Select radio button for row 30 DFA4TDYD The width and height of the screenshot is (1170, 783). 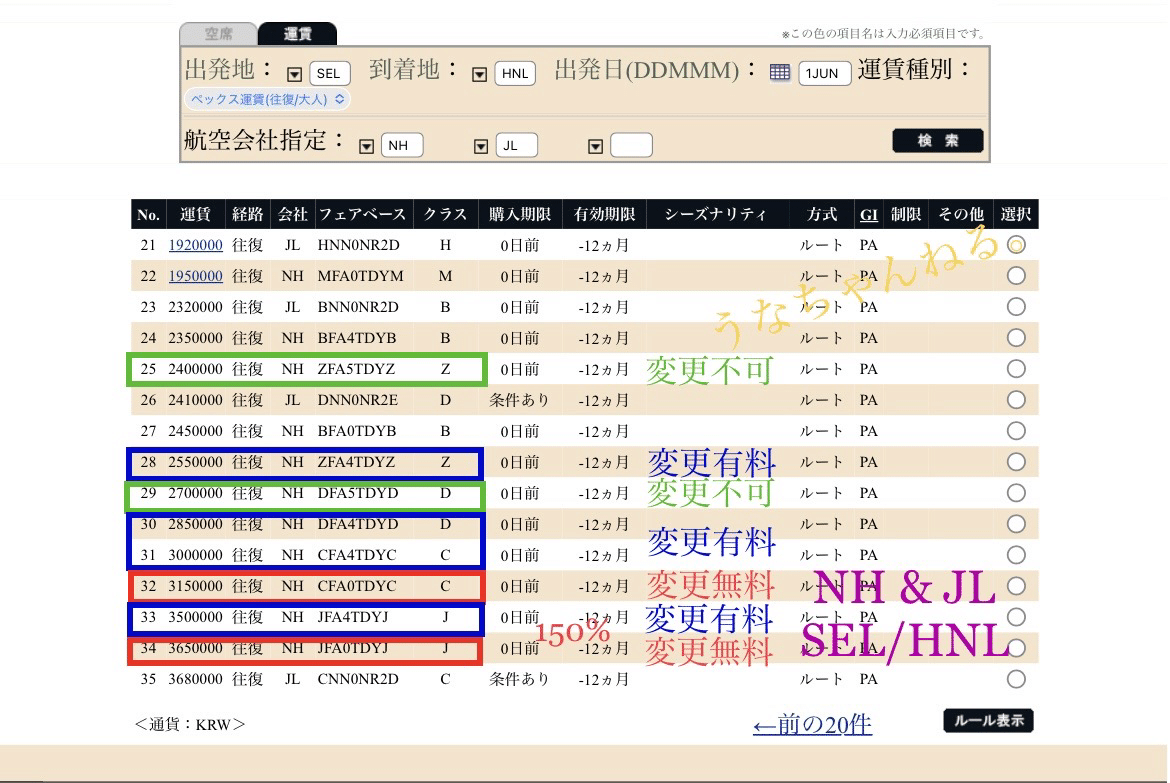click(1016, 524)
